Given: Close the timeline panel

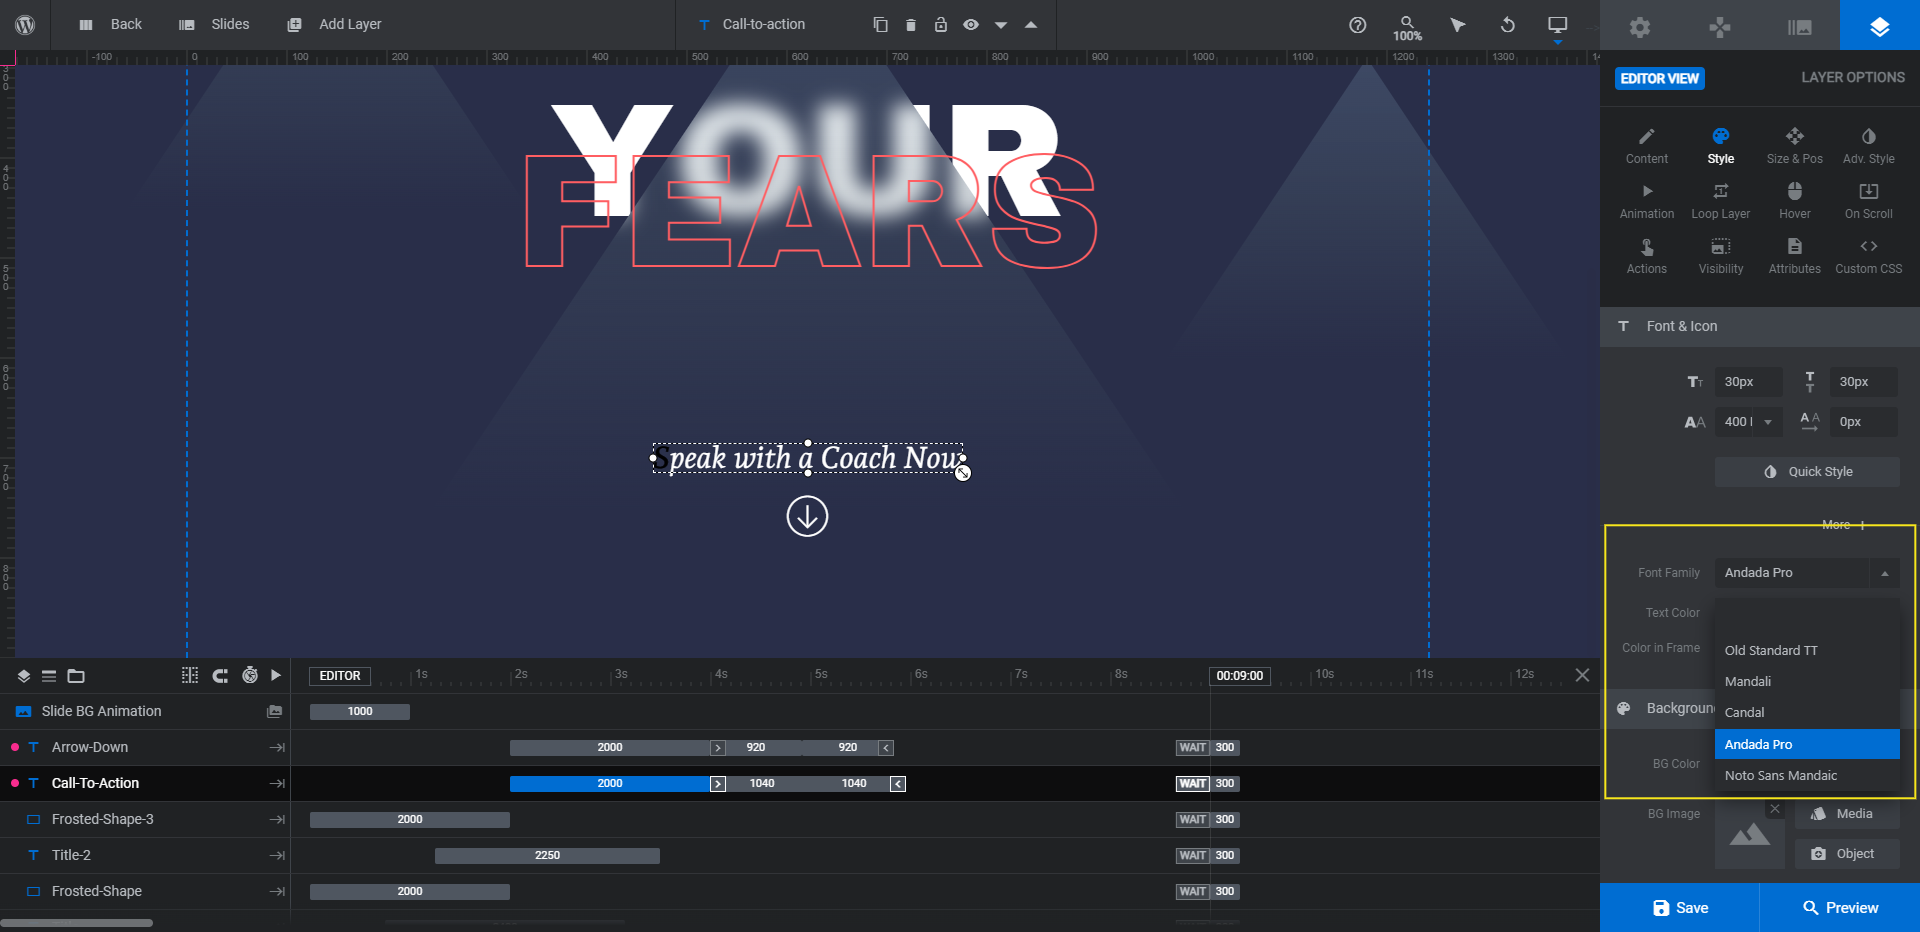Looking at the screenshot, I should click(1582, 675).
